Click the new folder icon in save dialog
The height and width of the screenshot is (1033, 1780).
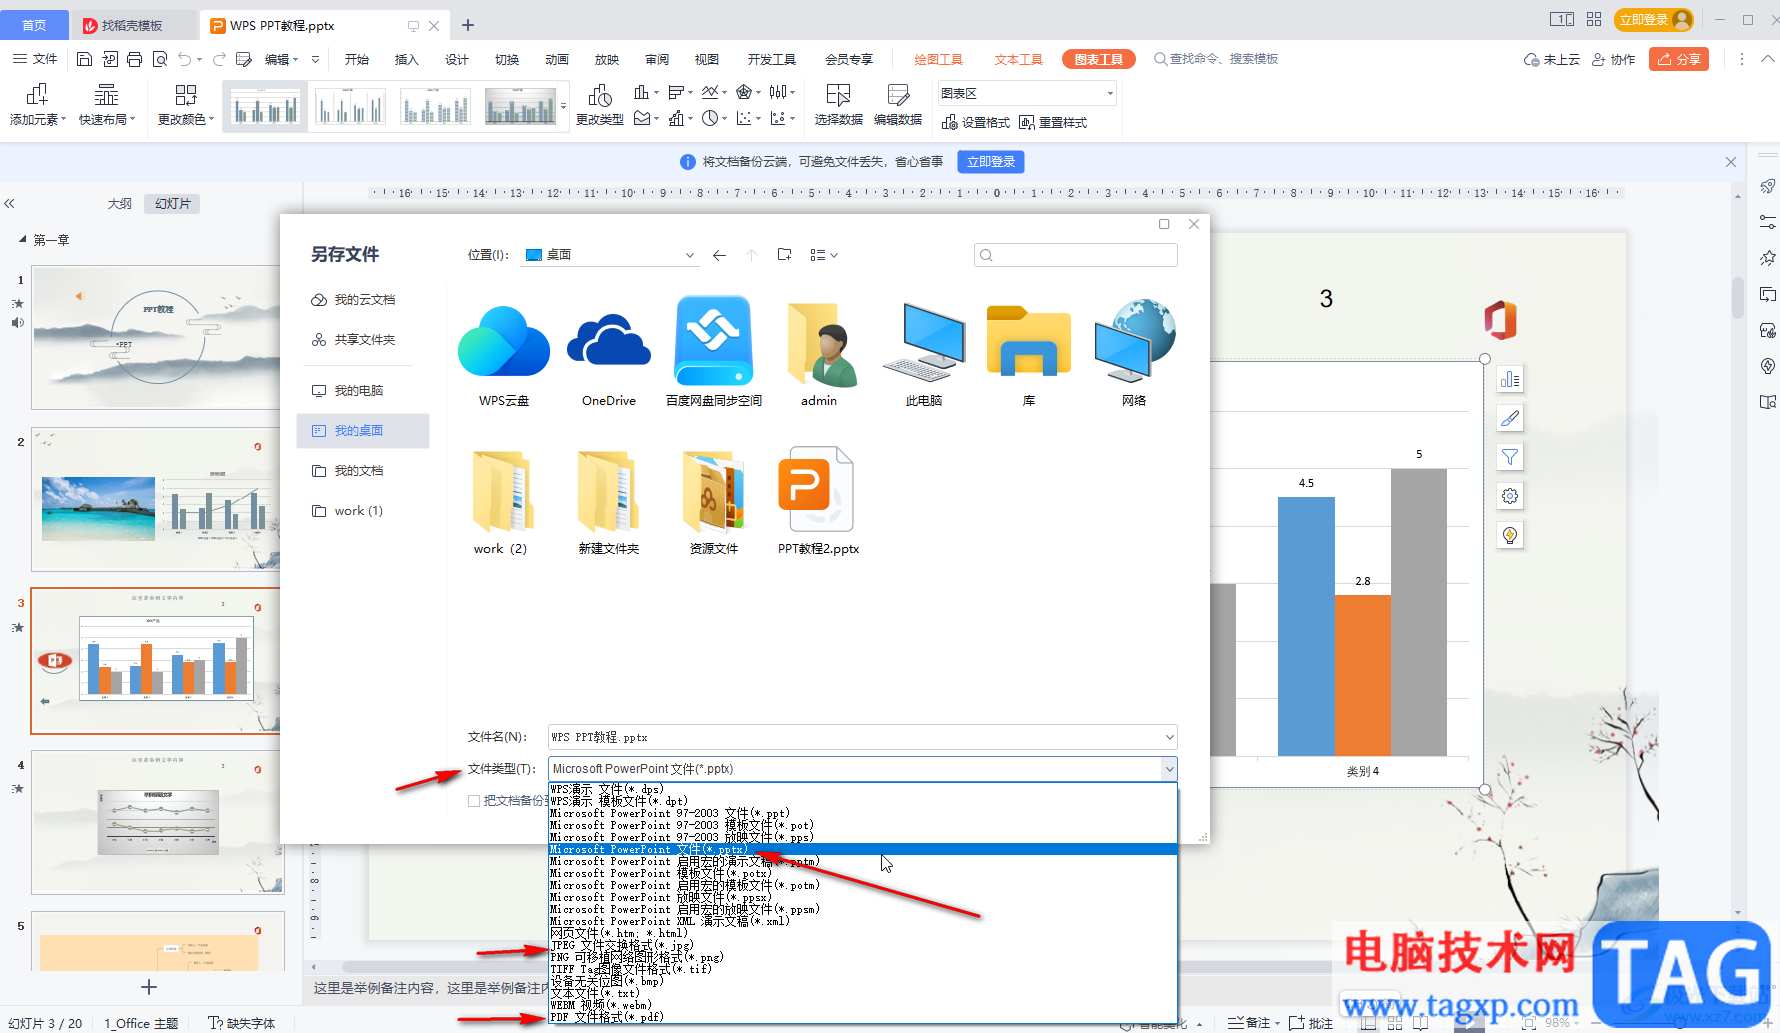click(785, 255)
